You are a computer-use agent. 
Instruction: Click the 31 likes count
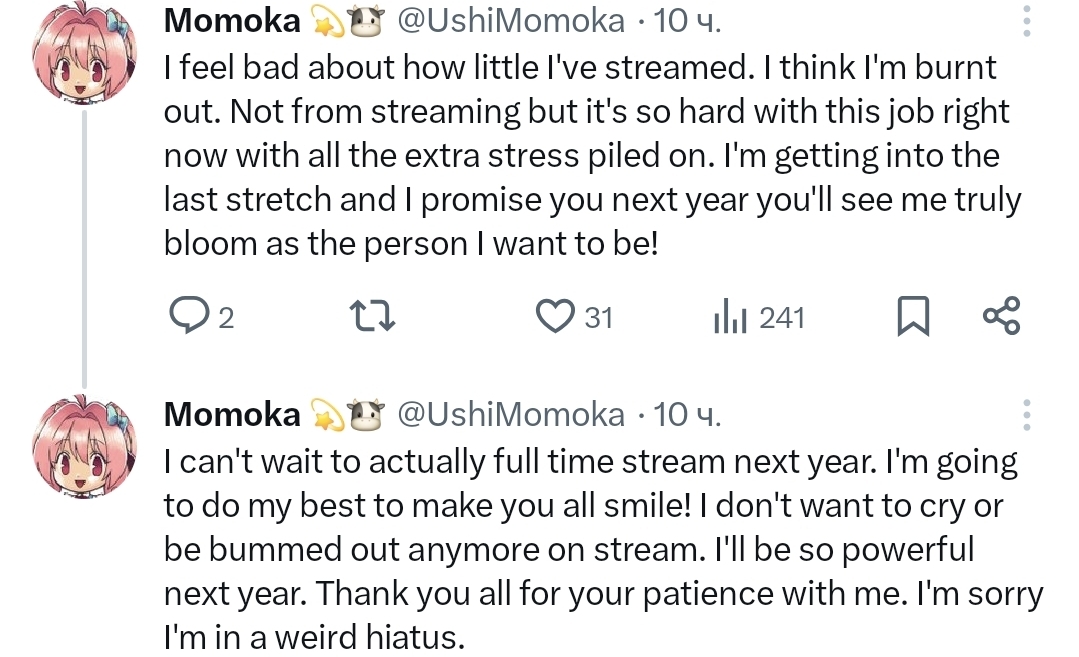(598, 318)
